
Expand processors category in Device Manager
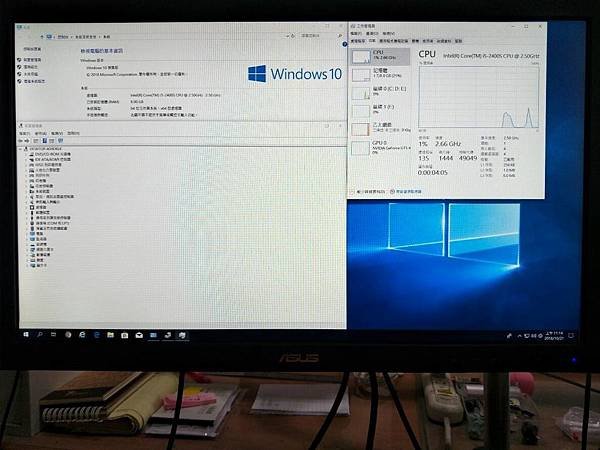[26, 207]
